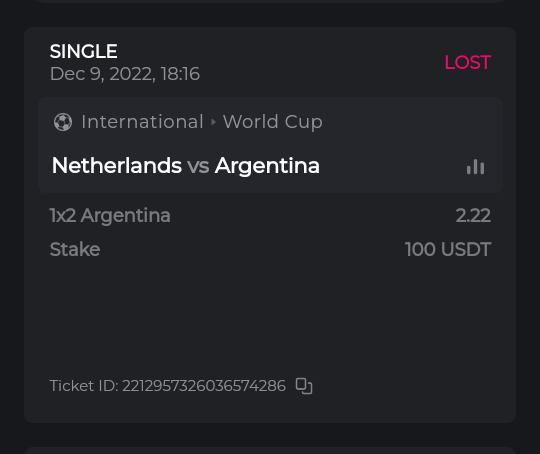The height and width of the screenshot is (454, 540).
Task: Click the Stake label
Action: click(75, 249)
